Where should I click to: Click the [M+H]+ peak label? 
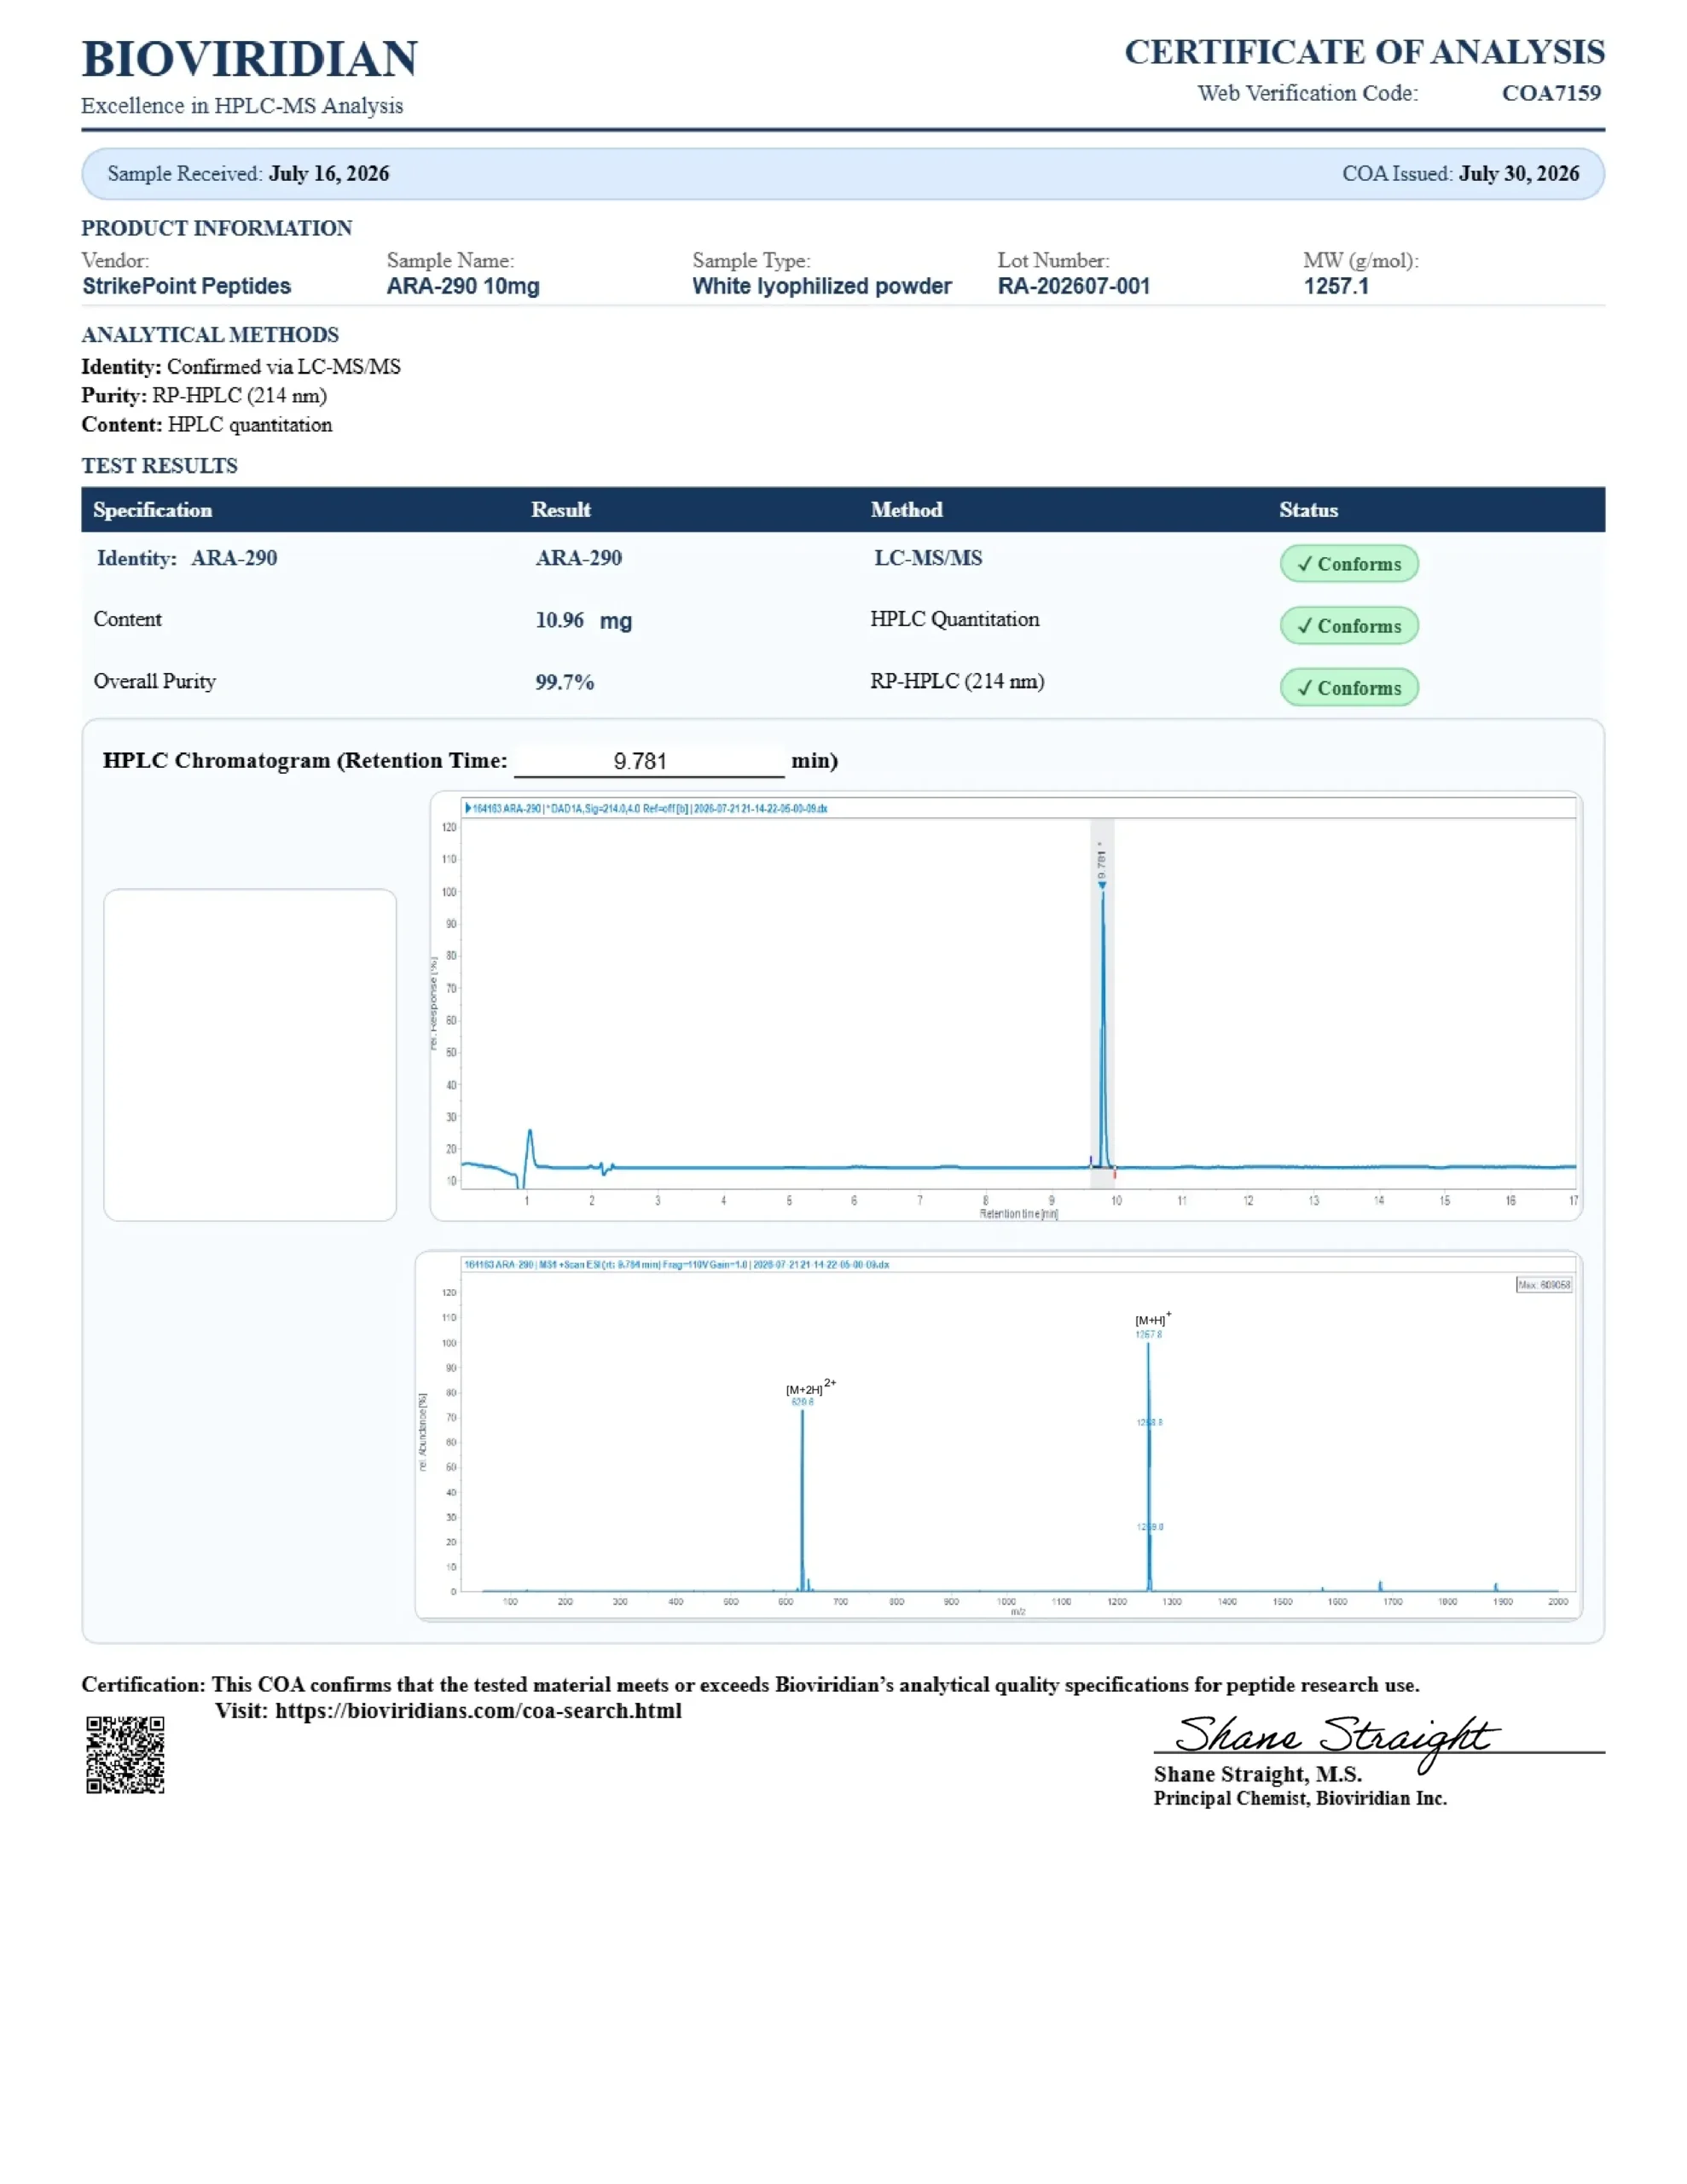[1152, 1320]
